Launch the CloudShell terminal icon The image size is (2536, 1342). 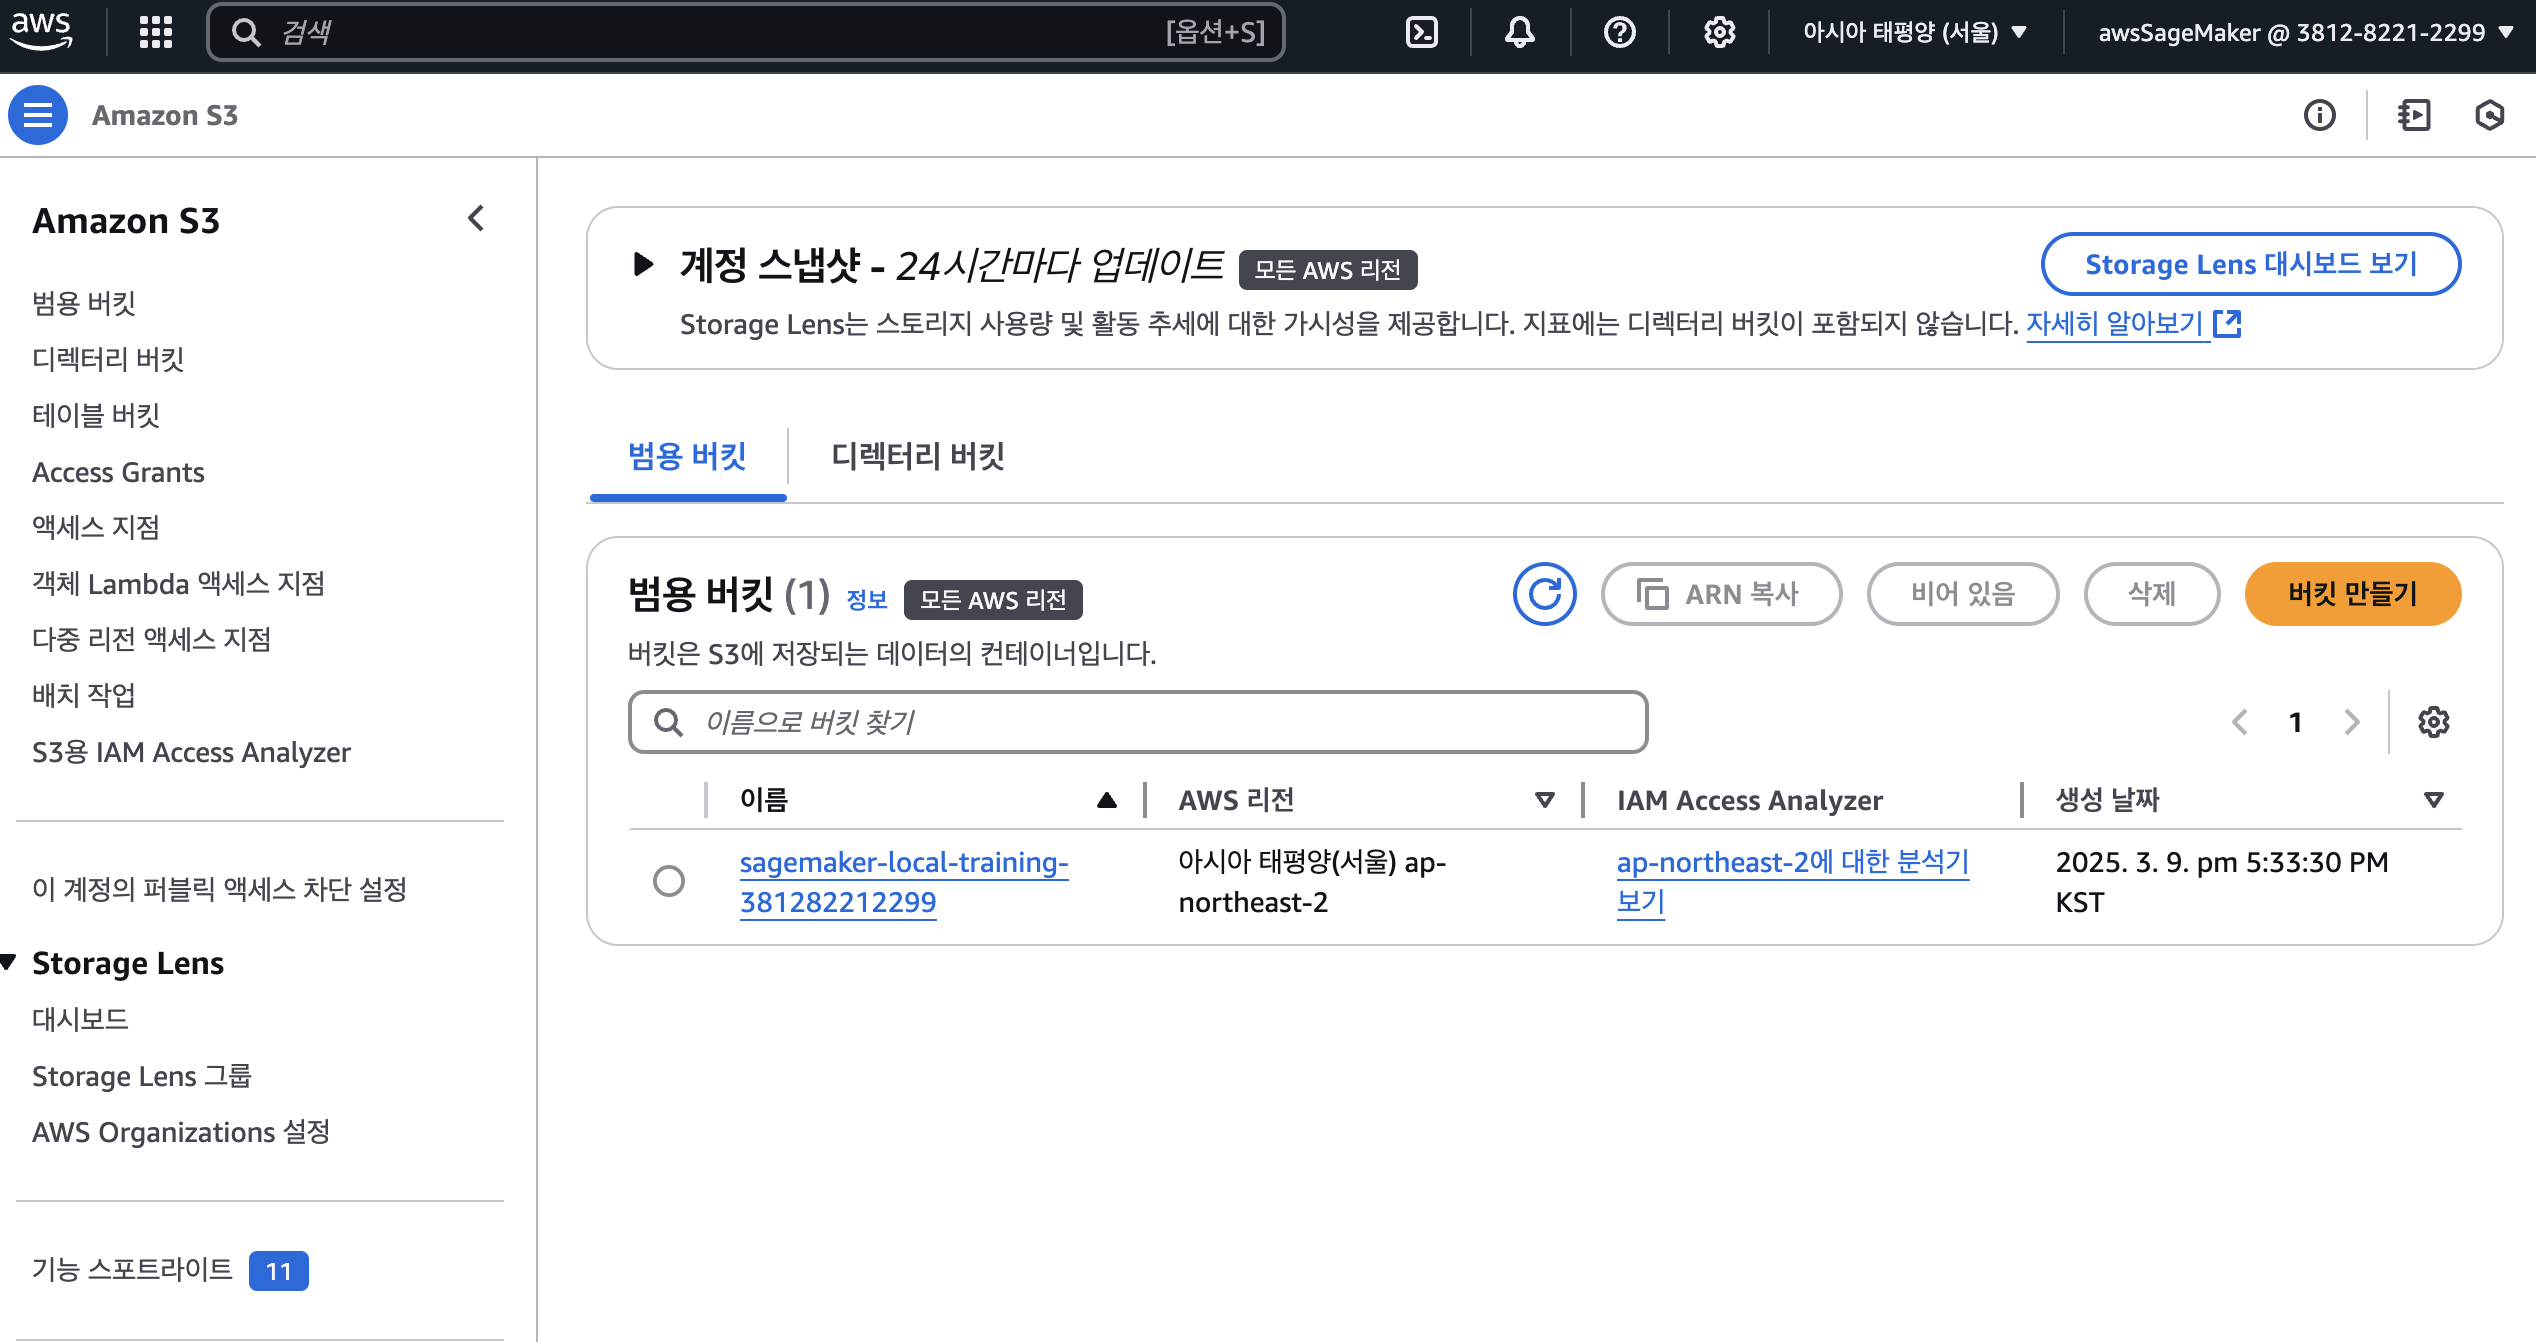pyautogui.click(x=1421, y=32)
